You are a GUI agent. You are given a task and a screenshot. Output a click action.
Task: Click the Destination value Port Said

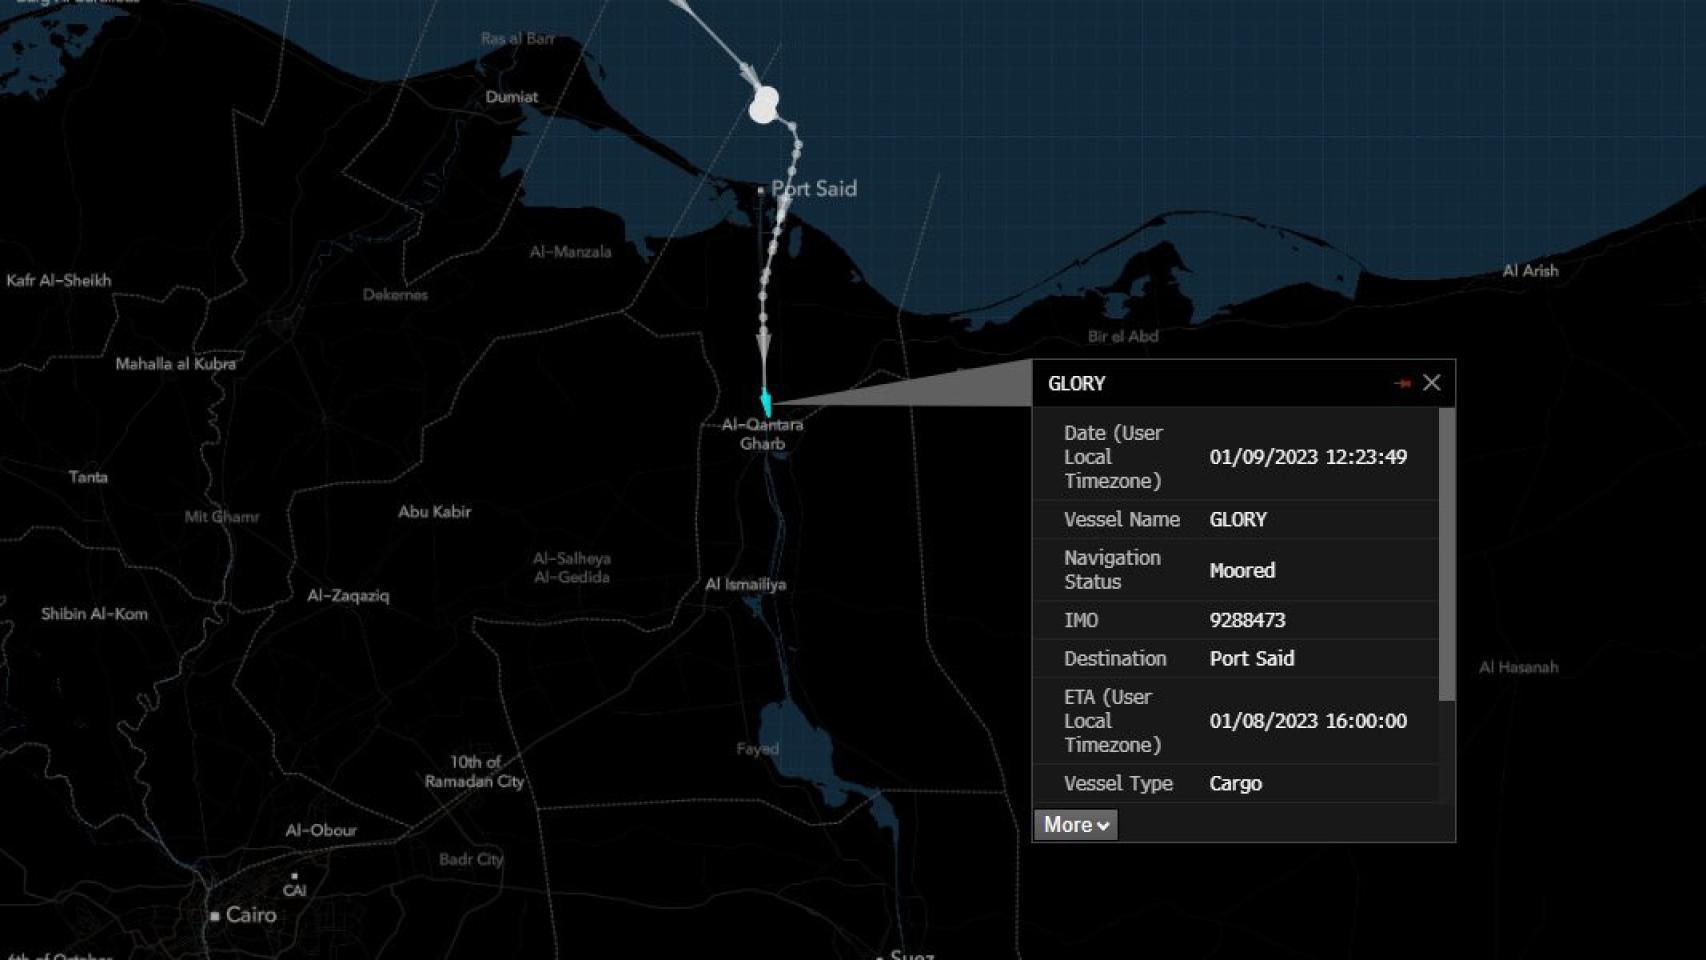1251,659
